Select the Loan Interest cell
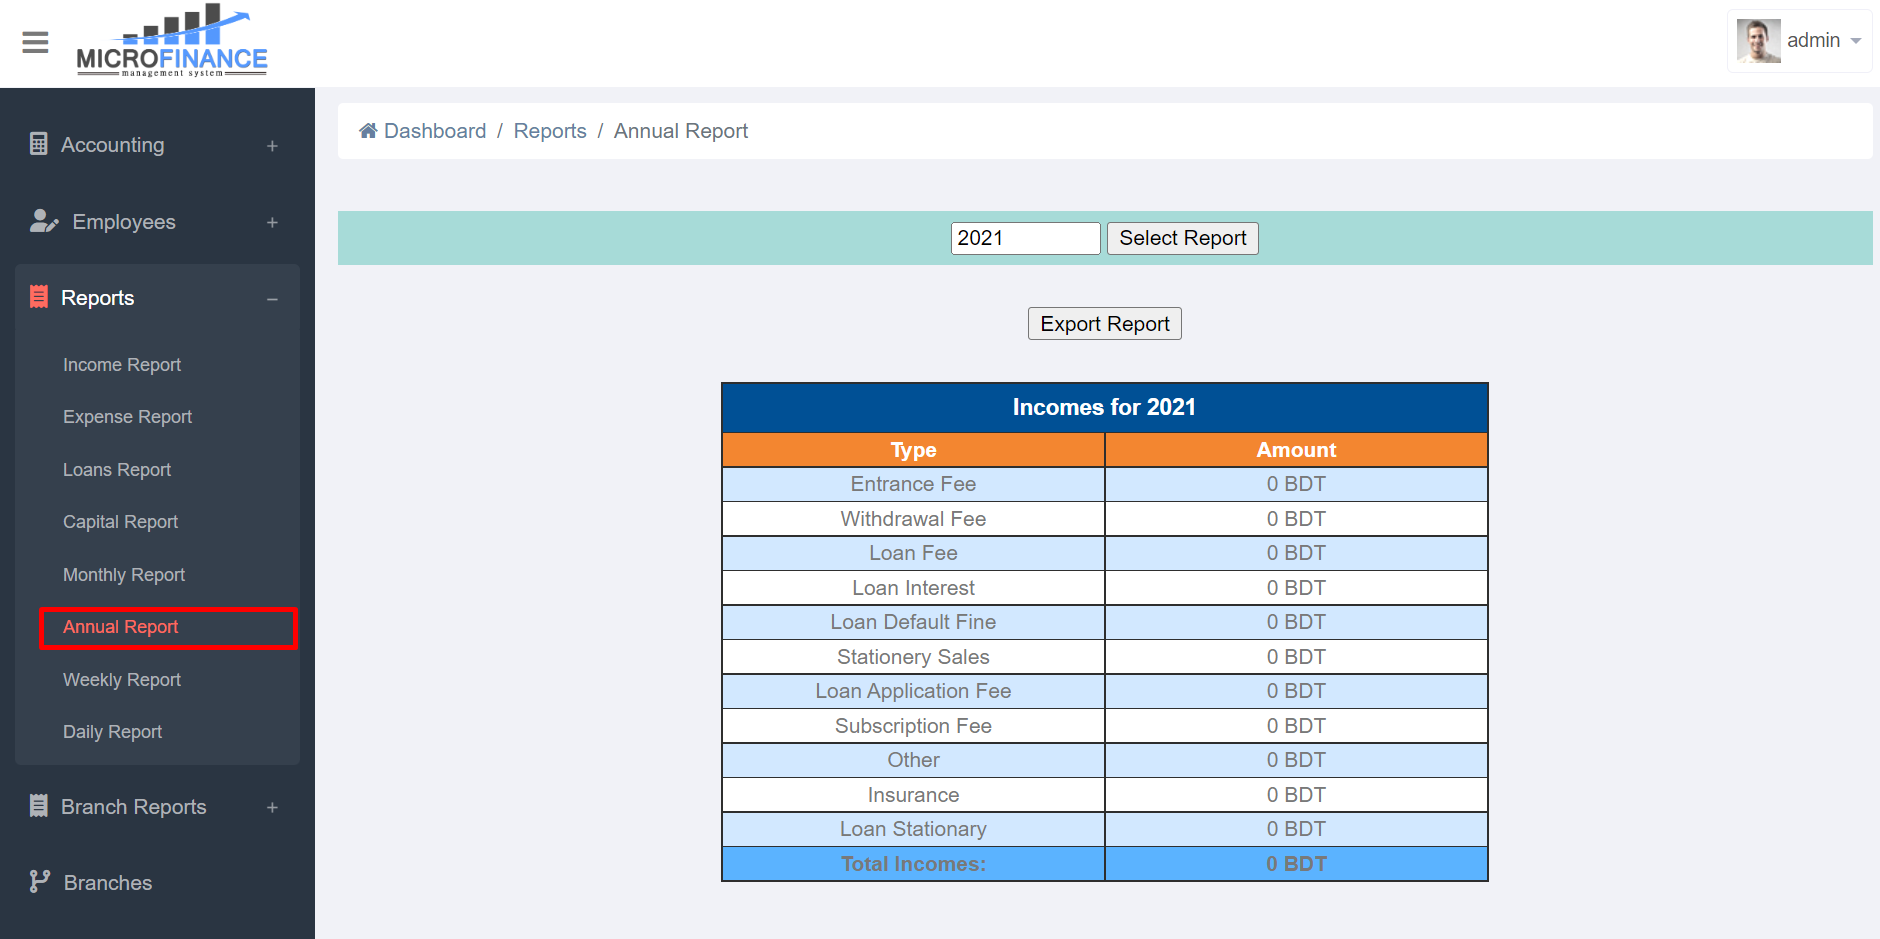The height and width of the screenshot is (939, 1880). pyautogui.click(x=914, y=588)
